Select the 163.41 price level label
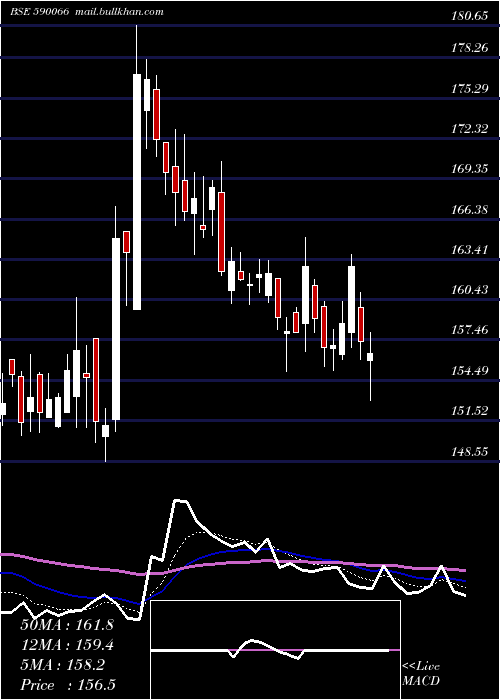Image resolution: width=500 pixels, height=700 pixels. point(468,250)
